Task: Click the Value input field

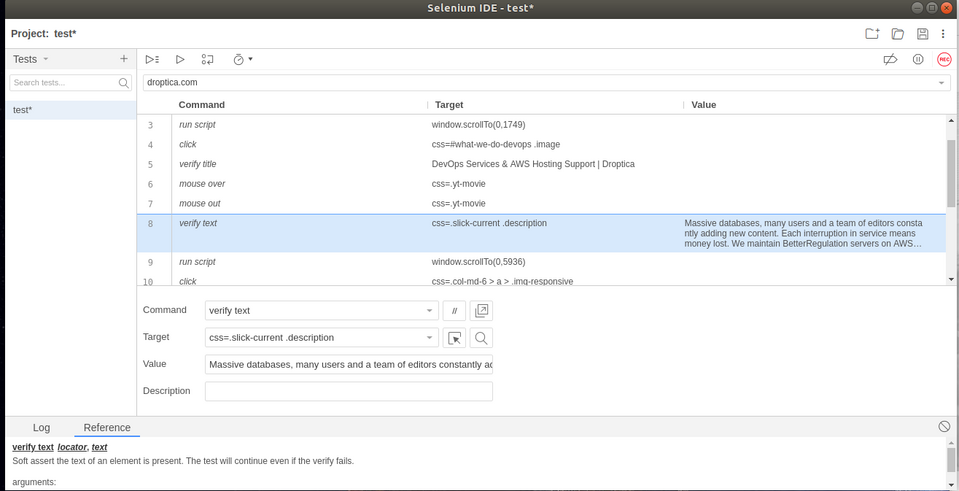Action: [349, 364]
